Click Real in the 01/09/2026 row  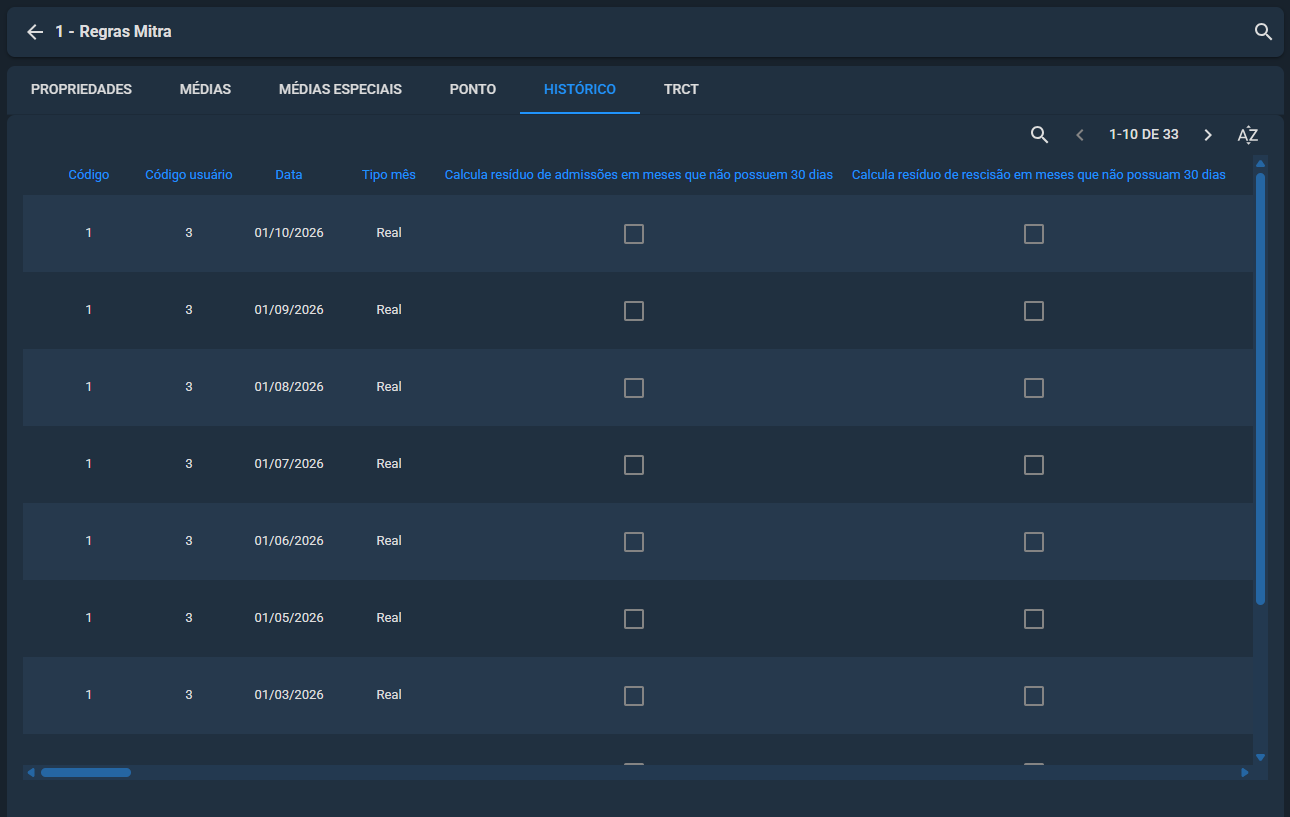(389, 310)
